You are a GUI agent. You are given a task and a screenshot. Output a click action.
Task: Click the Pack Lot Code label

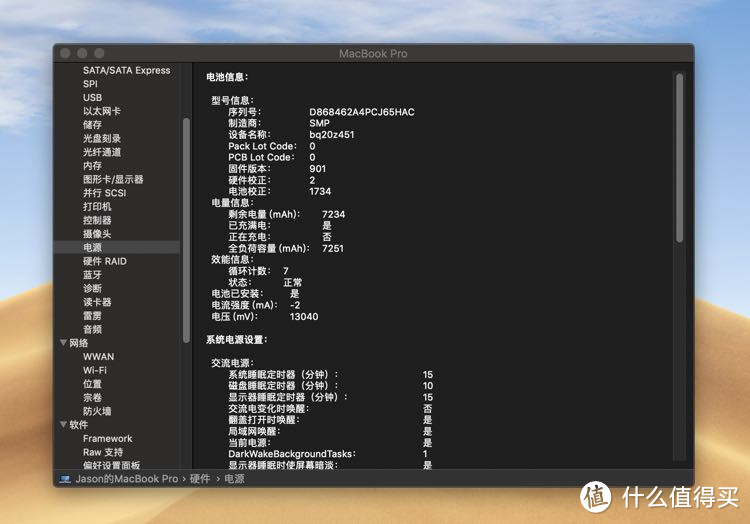(262, 146)
